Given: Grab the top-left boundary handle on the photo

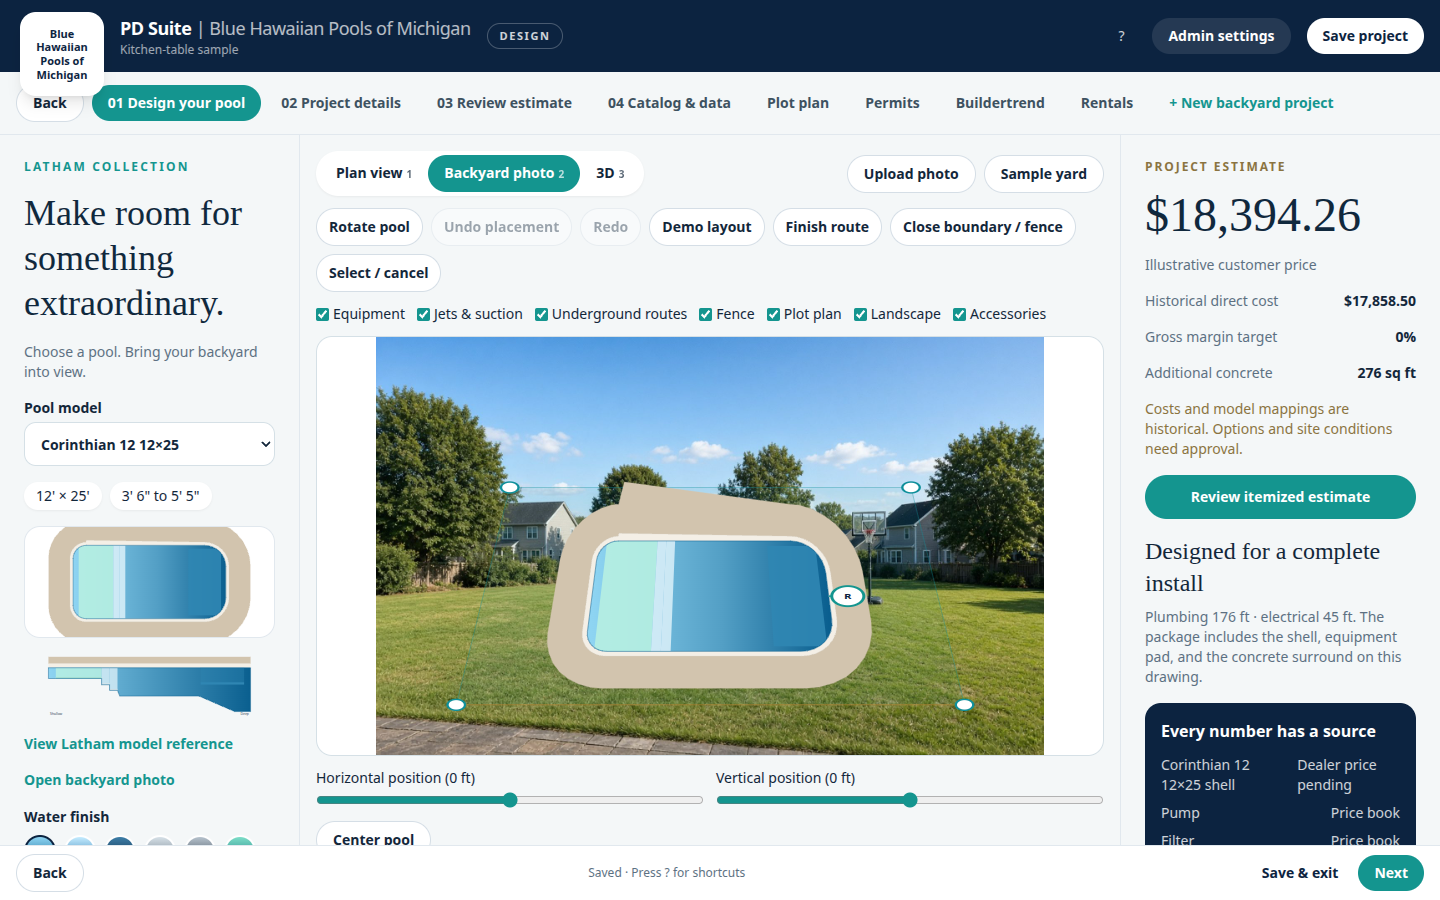Looking at the screenshot, I should tap(510, 487).
